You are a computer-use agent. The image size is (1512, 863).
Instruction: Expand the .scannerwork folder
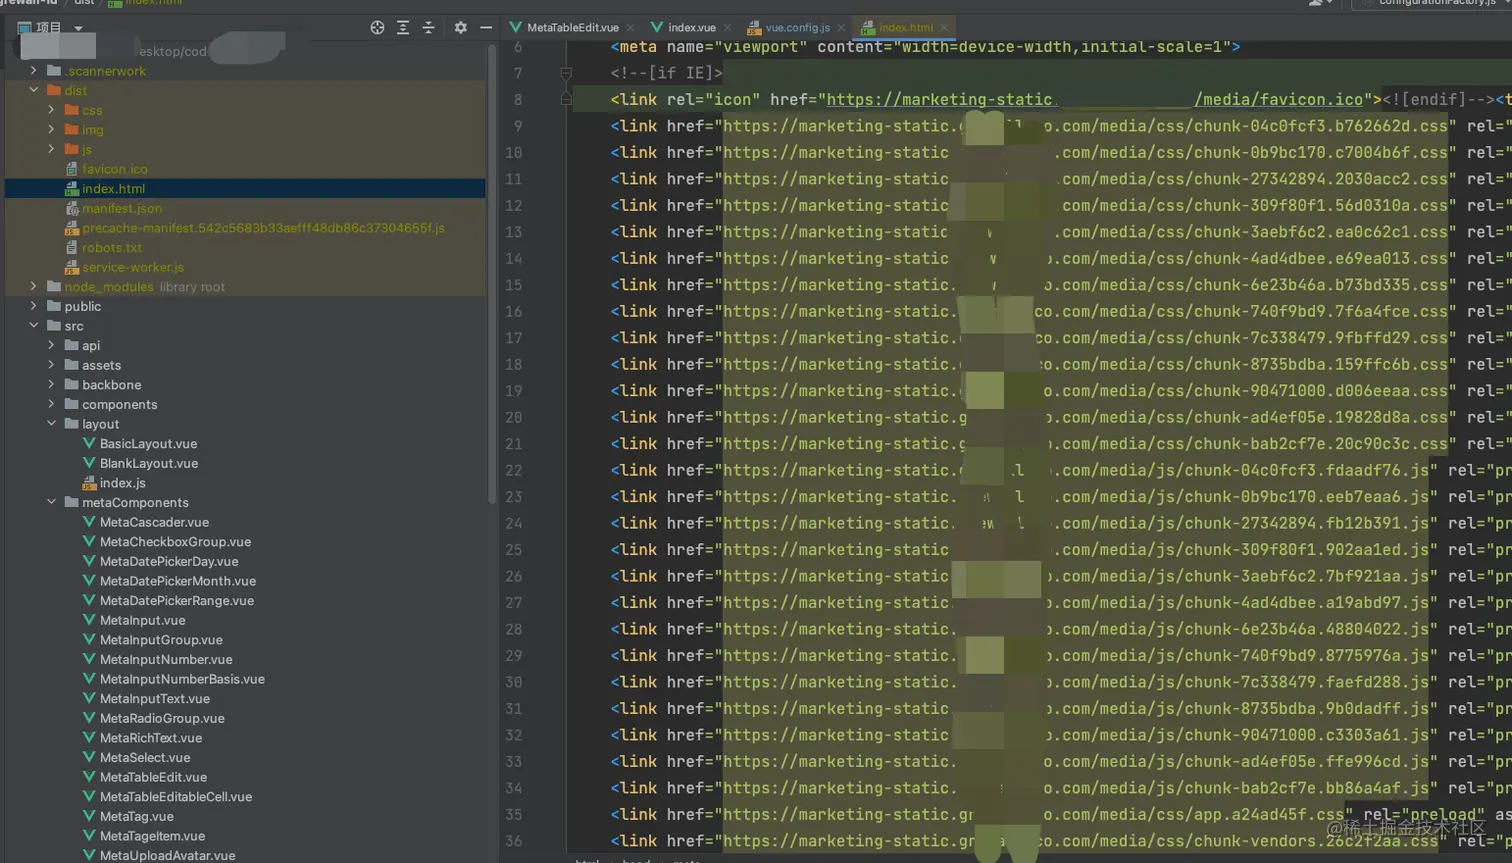[x=34, y=71]
